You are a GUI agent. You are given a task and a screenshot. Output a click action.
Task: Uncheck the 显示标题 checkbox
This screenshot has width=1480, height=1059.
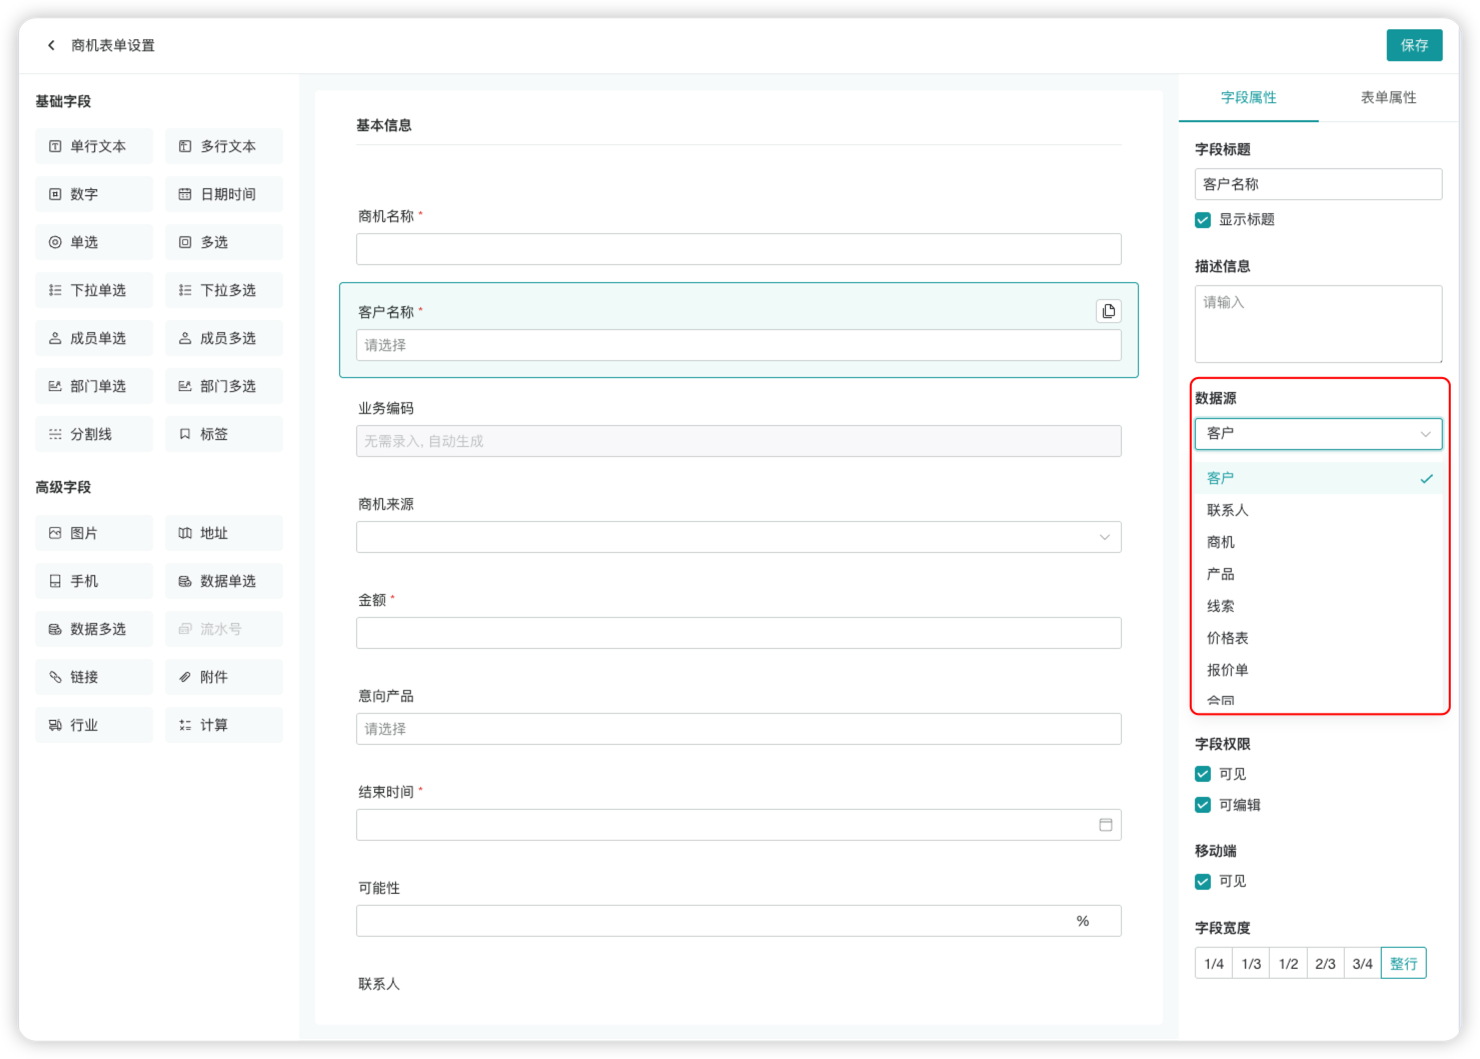coord(1203,220)
